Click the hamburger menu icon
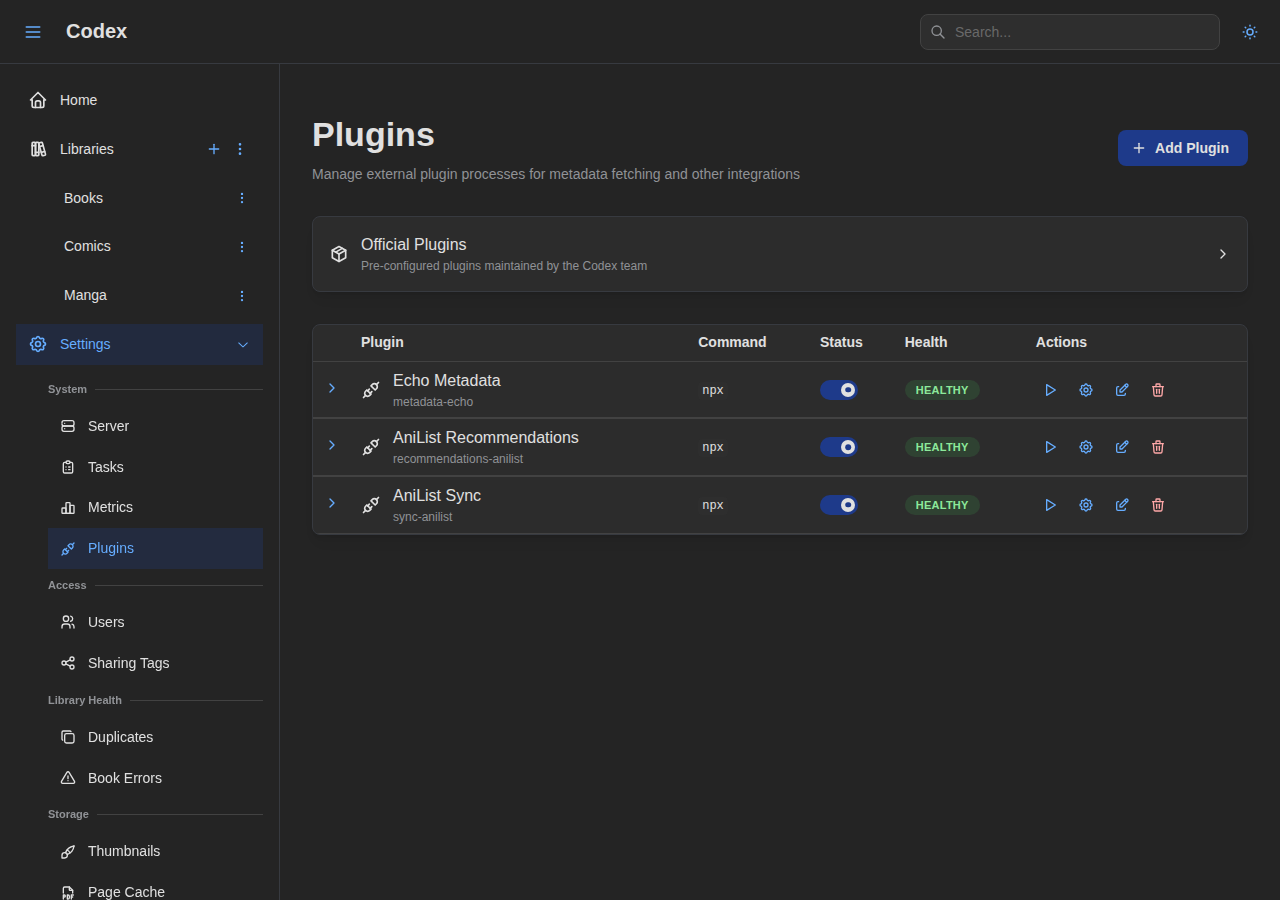Image resolution: width=1280 pixels, height=900 pixels. [x=33, y=31]
